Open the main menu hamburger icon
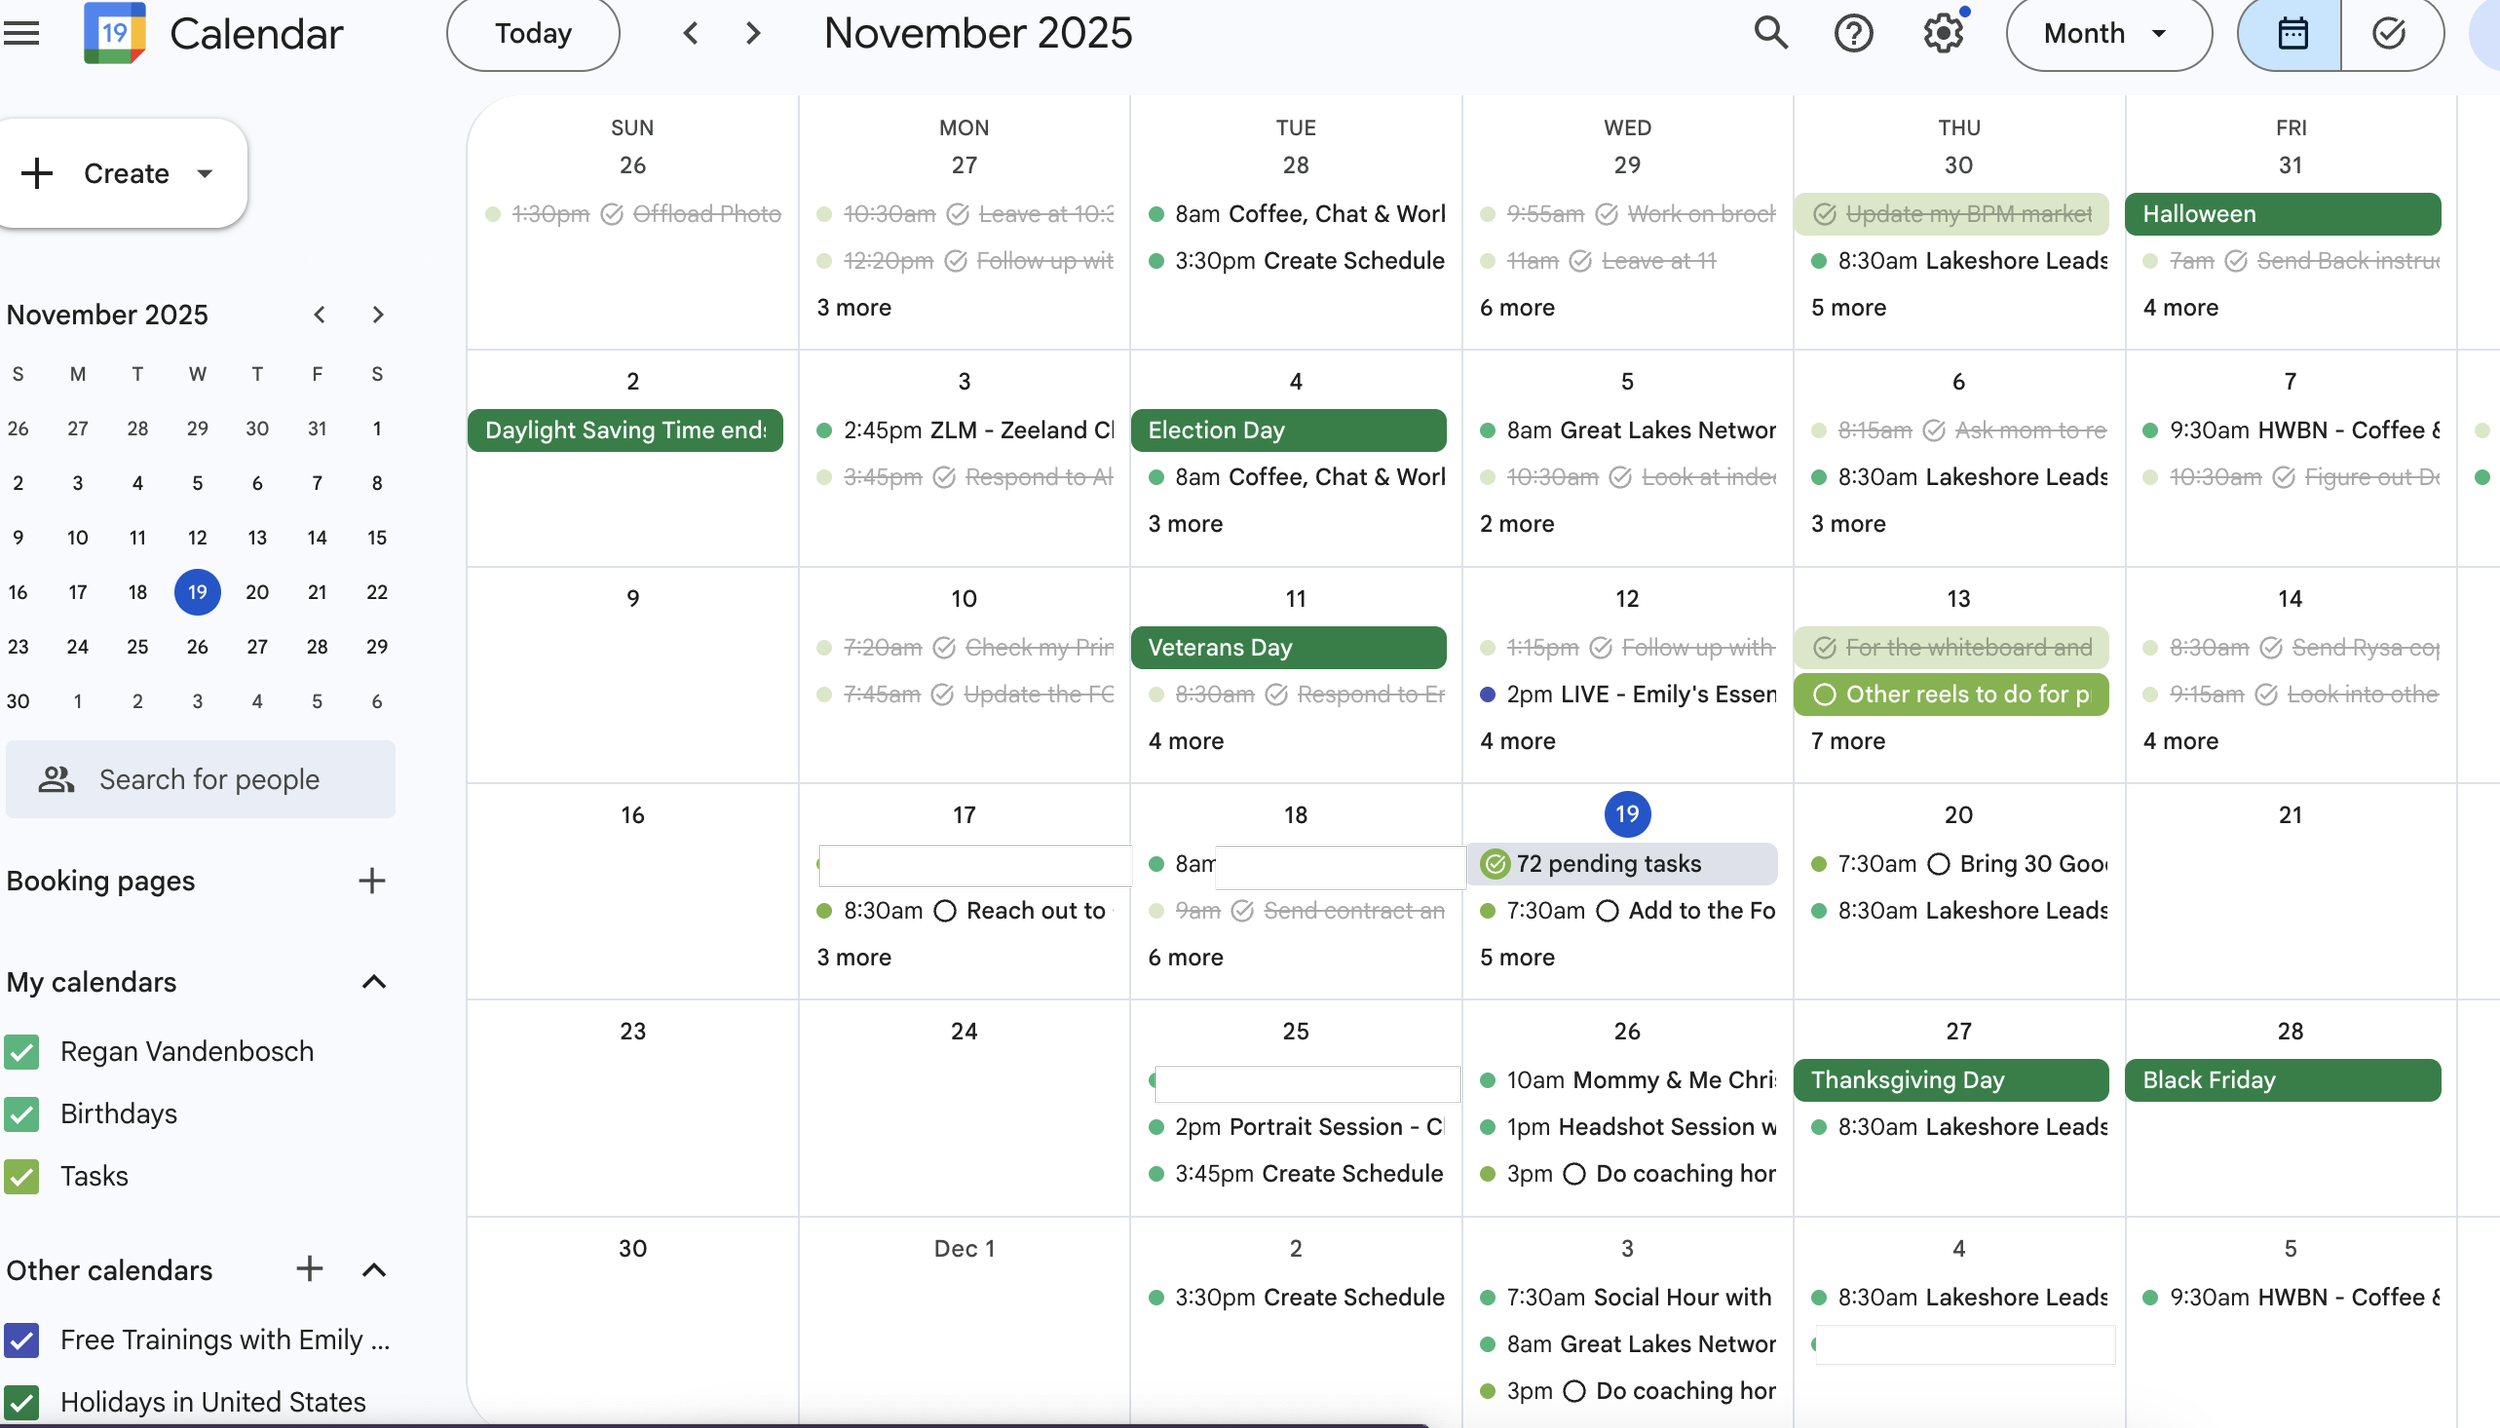Image resolution: width=2500 pixels, height=1428 pixels. 22,34
